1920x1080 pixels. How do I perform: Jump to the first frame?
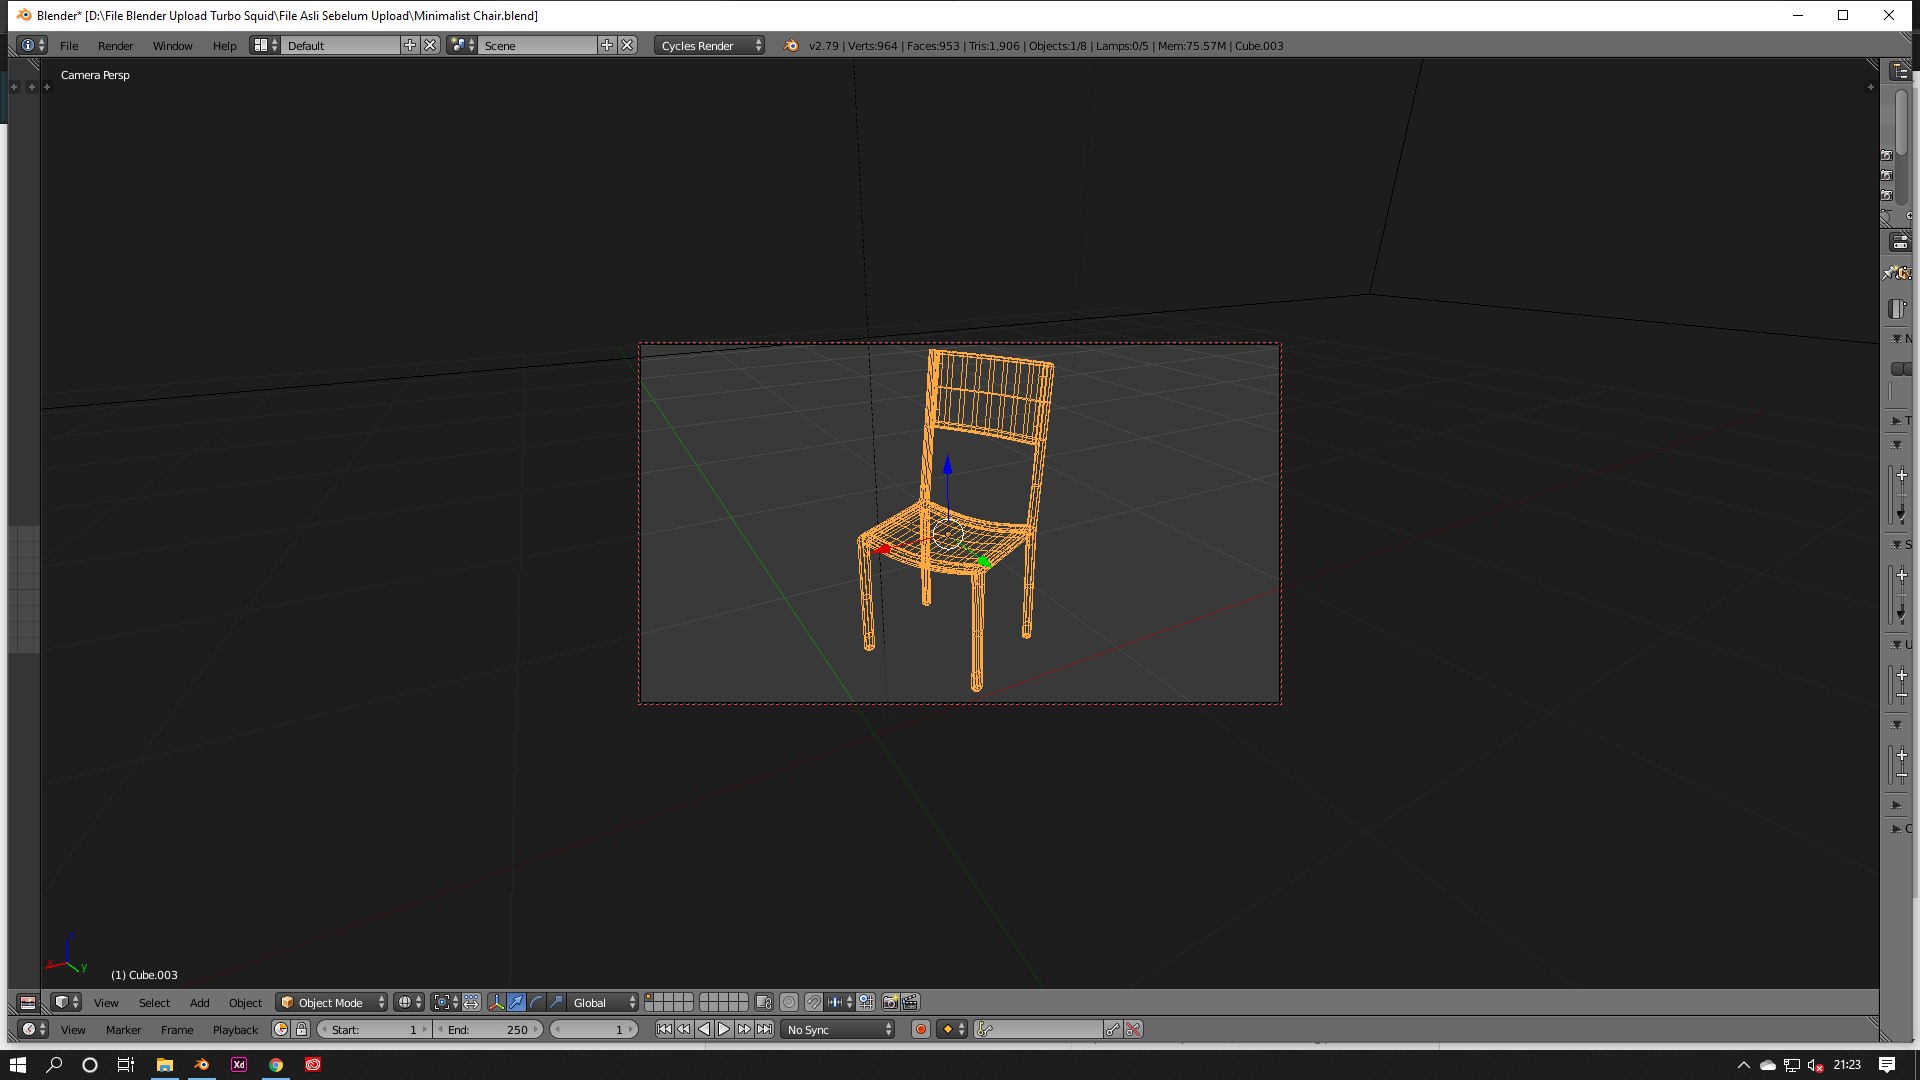tap(664, 1029)
